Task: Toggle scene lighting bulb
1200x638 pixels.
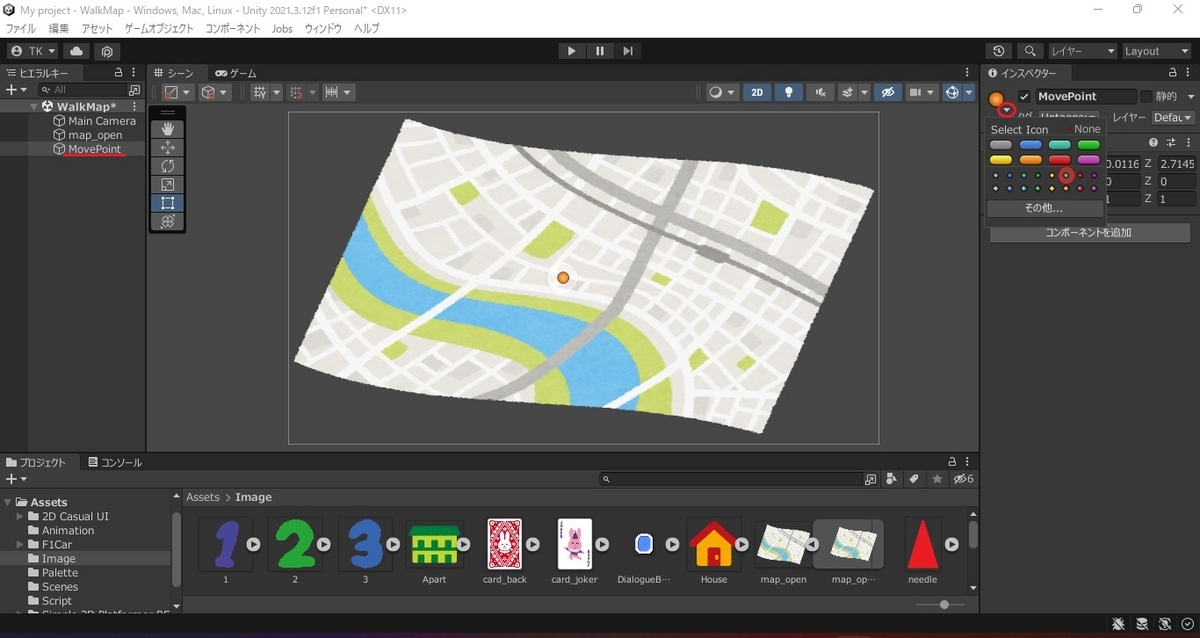Action: point(789,92)
